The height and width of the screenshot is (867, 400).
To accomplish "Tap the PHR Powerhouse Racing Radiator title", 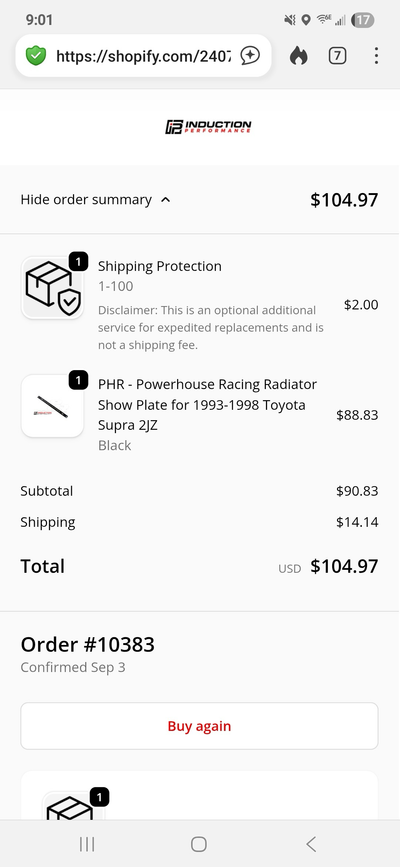I will (207, 405).
